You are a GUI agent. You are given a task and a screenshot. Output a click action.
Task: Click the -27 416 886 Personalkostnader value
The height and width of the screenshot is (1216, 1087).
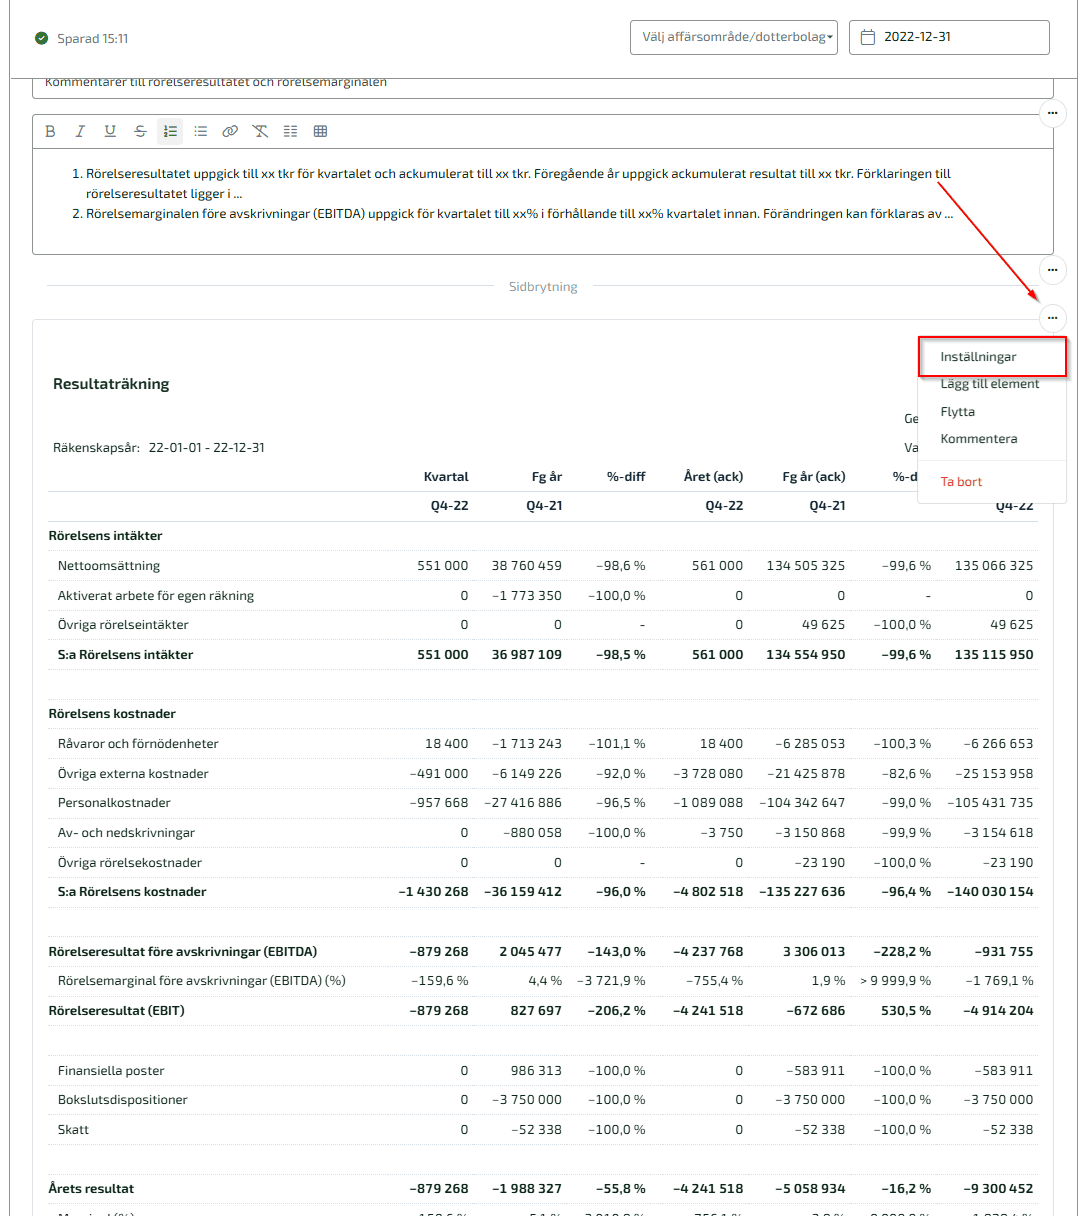tap(523, 803)
